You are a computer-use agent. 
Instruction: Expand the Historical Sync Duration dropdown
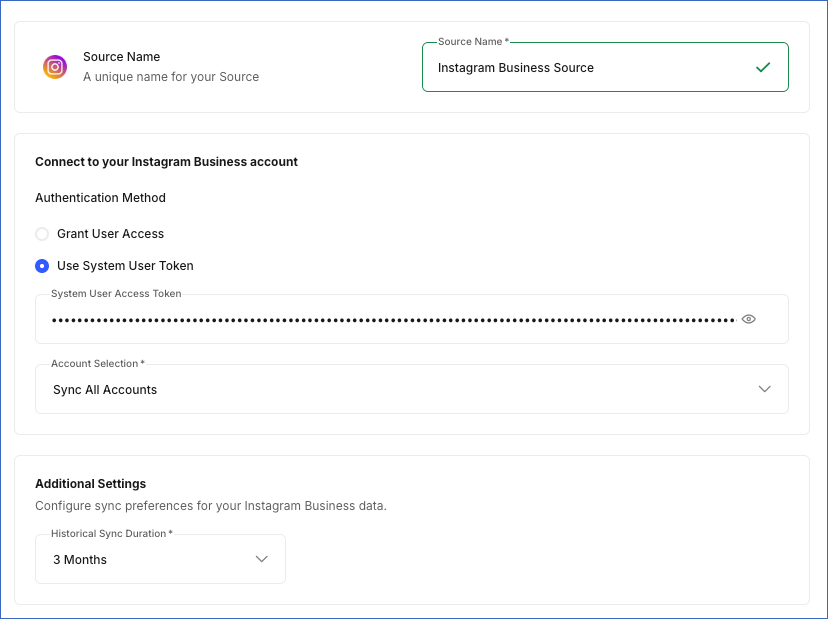point(161,559)
